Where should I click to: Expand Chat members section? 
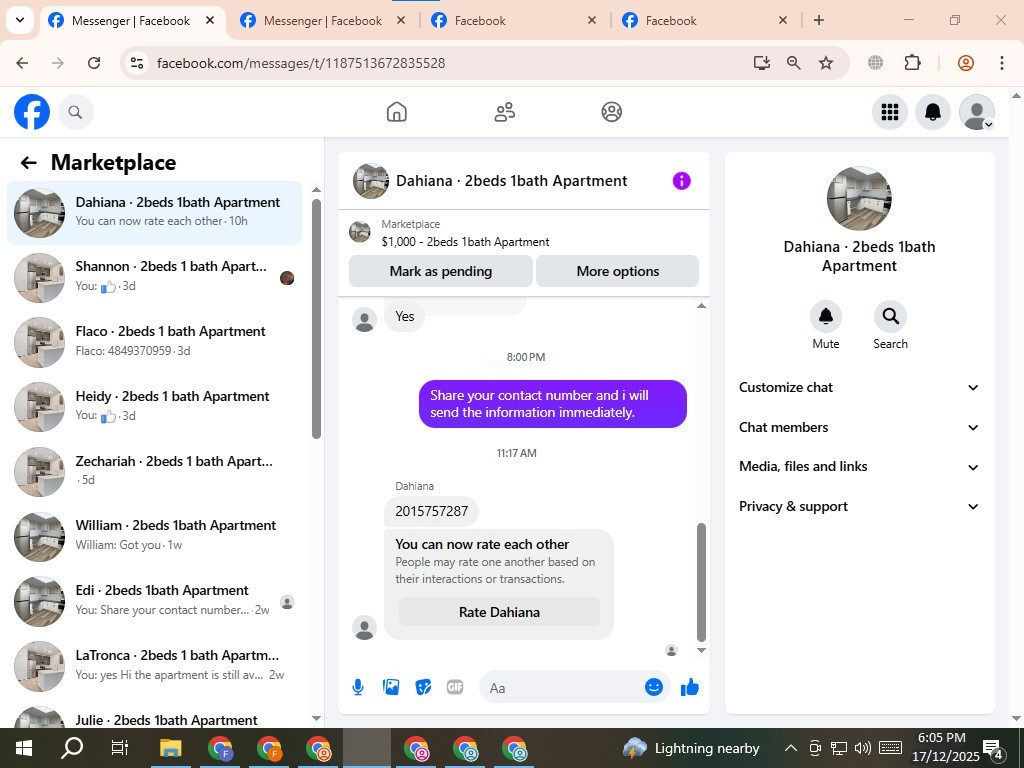[x=859, y=427]
